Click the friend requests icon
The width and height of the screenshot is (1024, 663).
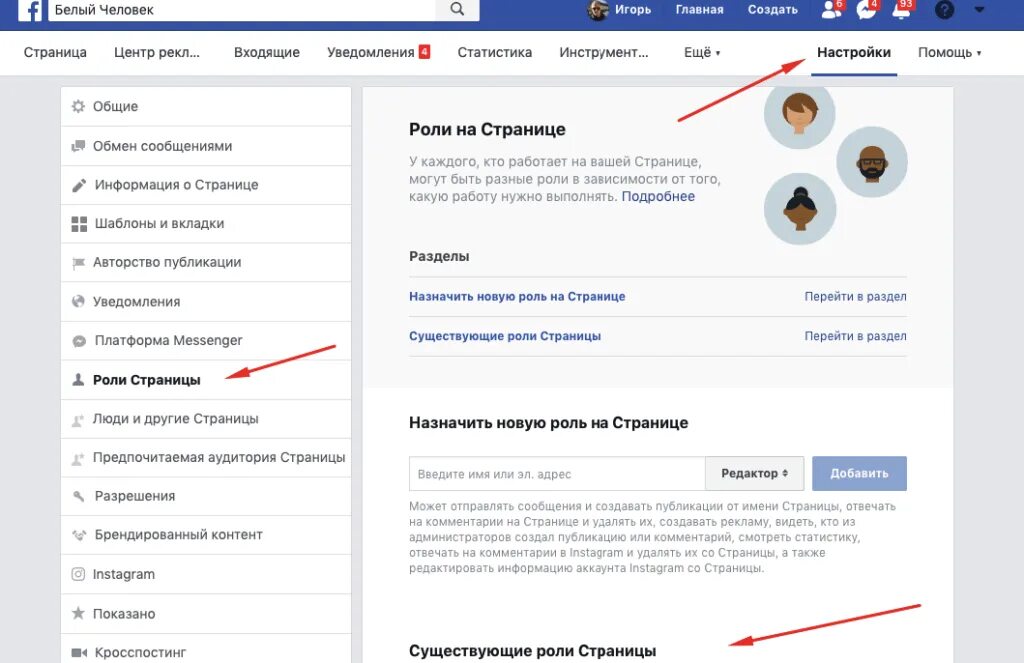pyautogui.click(x=829, y=11)
